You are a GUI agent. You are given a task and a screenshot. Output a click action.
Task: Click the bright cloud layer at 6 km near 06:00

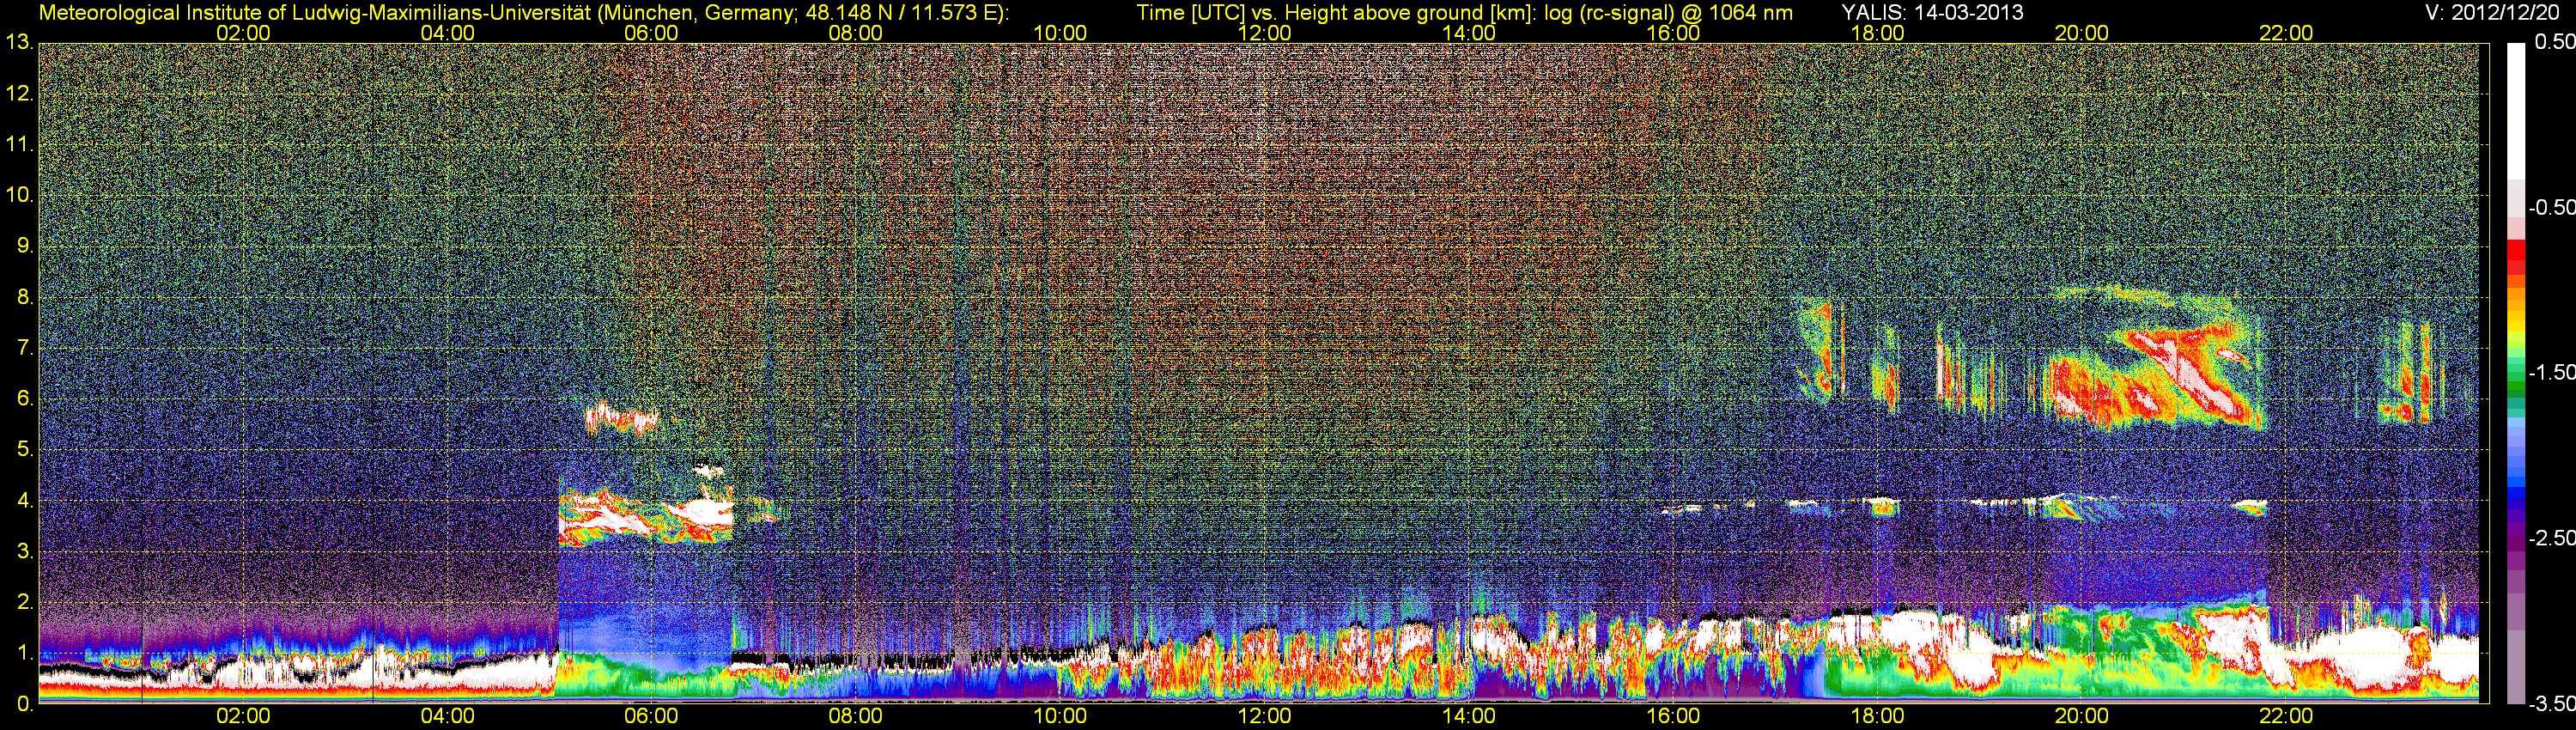620,416
